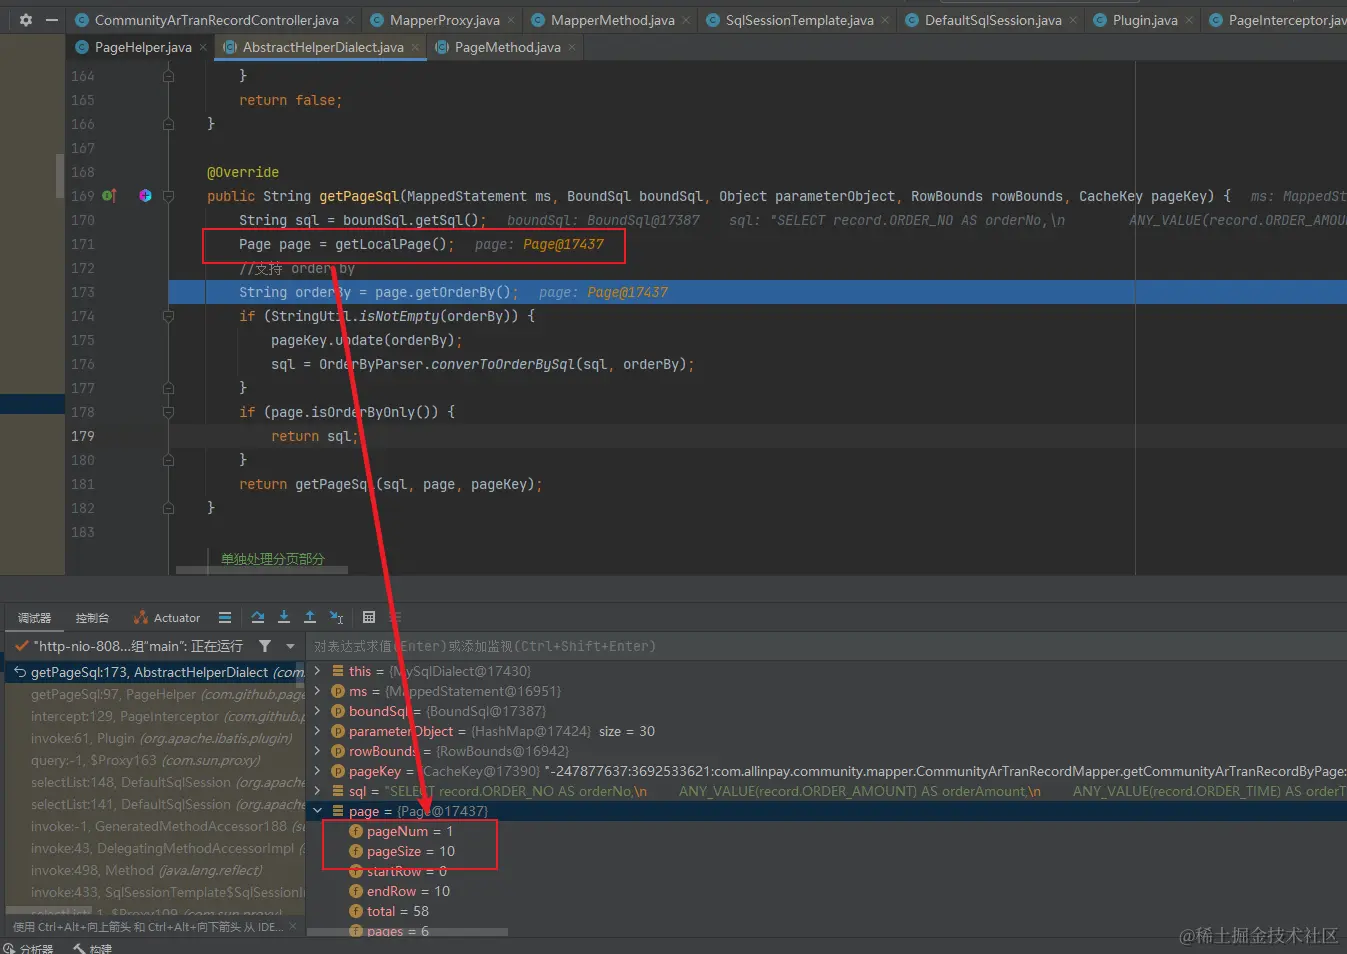Switch to the 控制台 console tab
Image resolution: width=1347 pixels, height=954 pixels.
click(x=92, y=618)
